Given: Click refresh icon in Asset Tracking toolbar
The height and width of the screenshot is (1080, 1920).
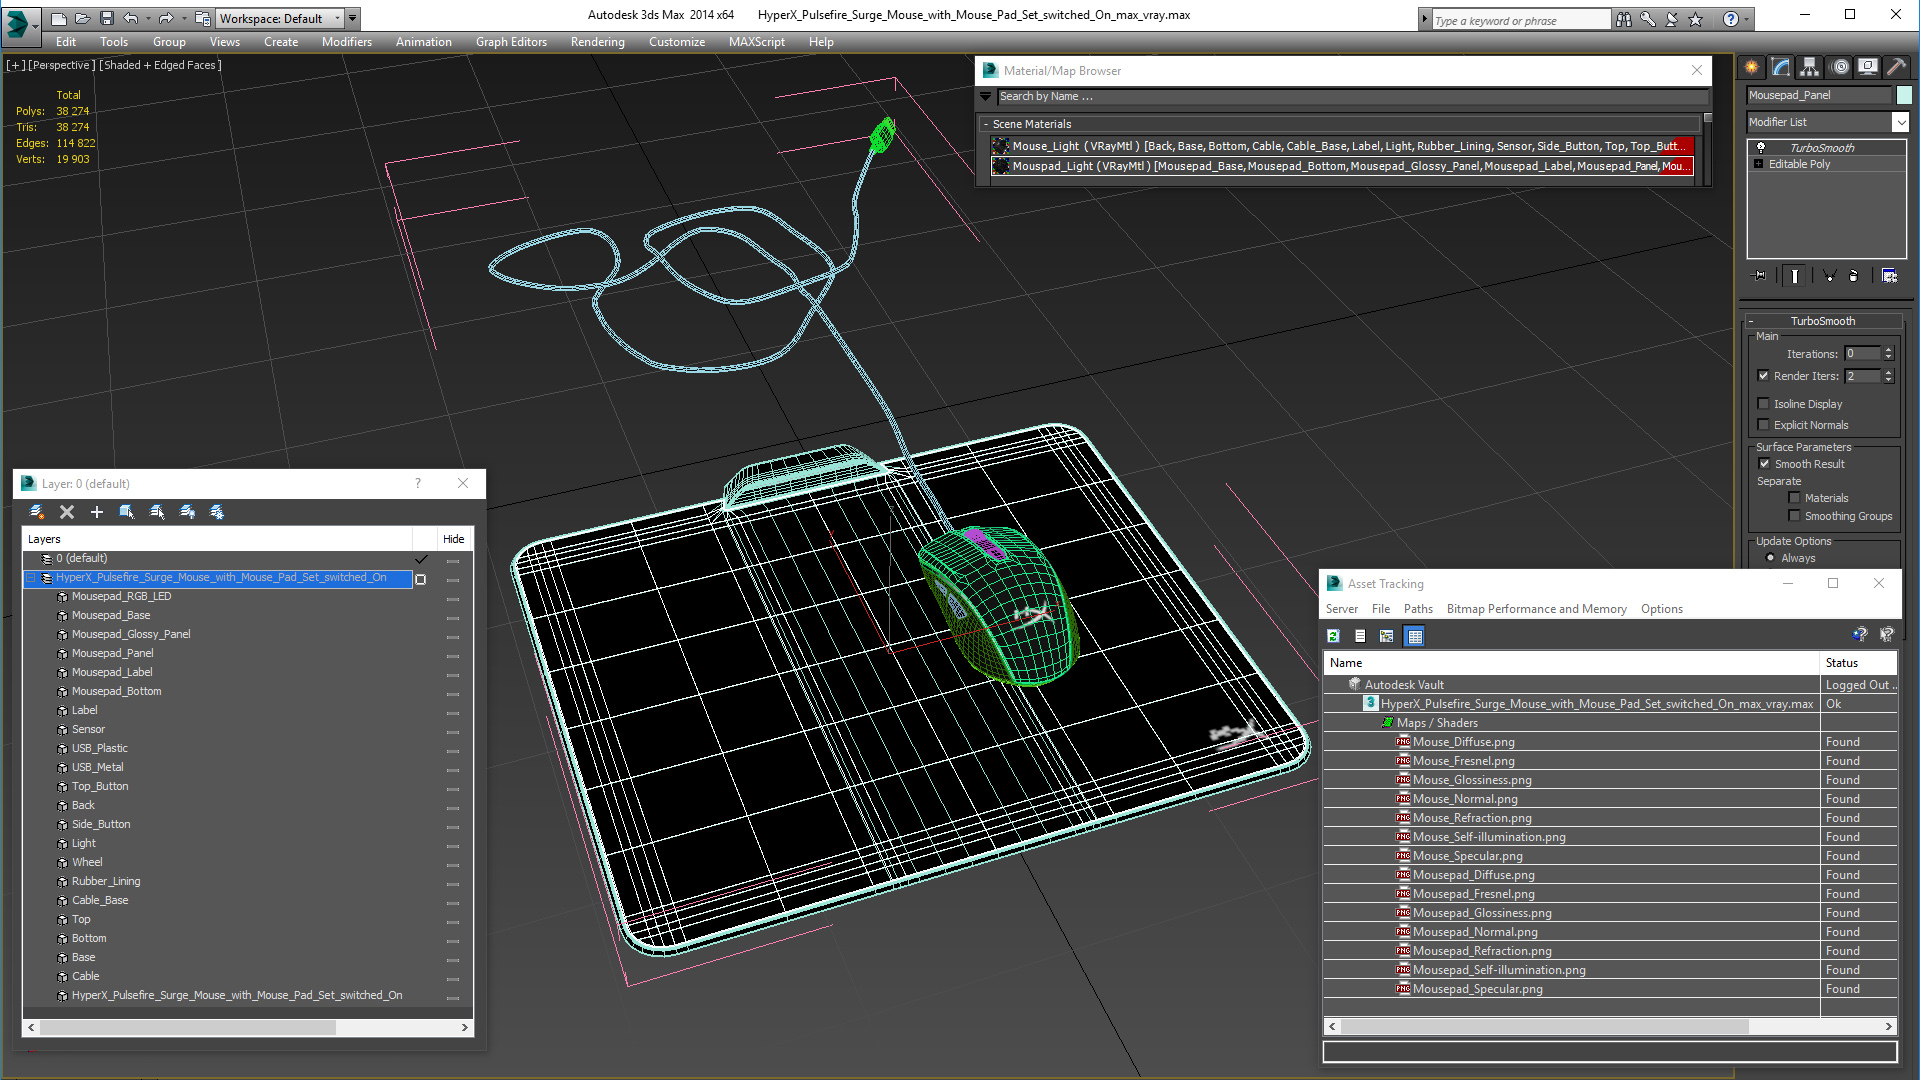Looking at the screenshot, I should pyautogui.click(x=1333, y=636).
